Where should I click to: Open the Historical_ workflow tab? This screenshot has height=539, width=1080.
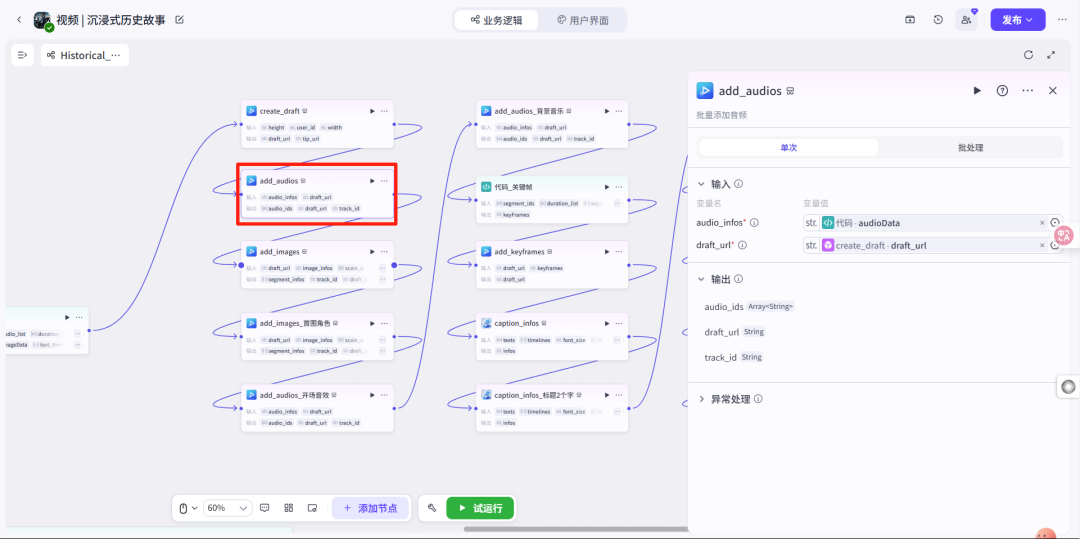point(85,55)
